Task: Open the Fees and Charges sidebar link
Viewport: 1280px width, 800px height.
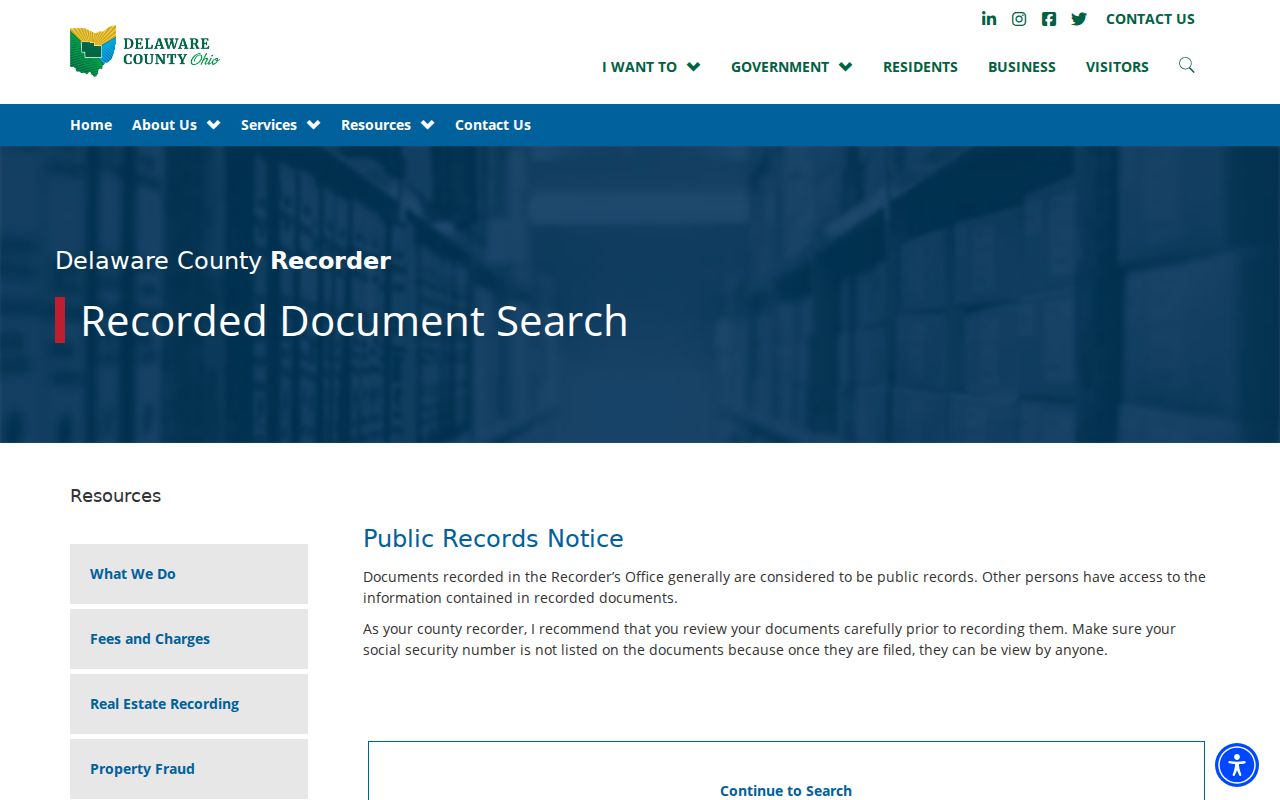Action: pyautogui.click(x=189, y=639)
